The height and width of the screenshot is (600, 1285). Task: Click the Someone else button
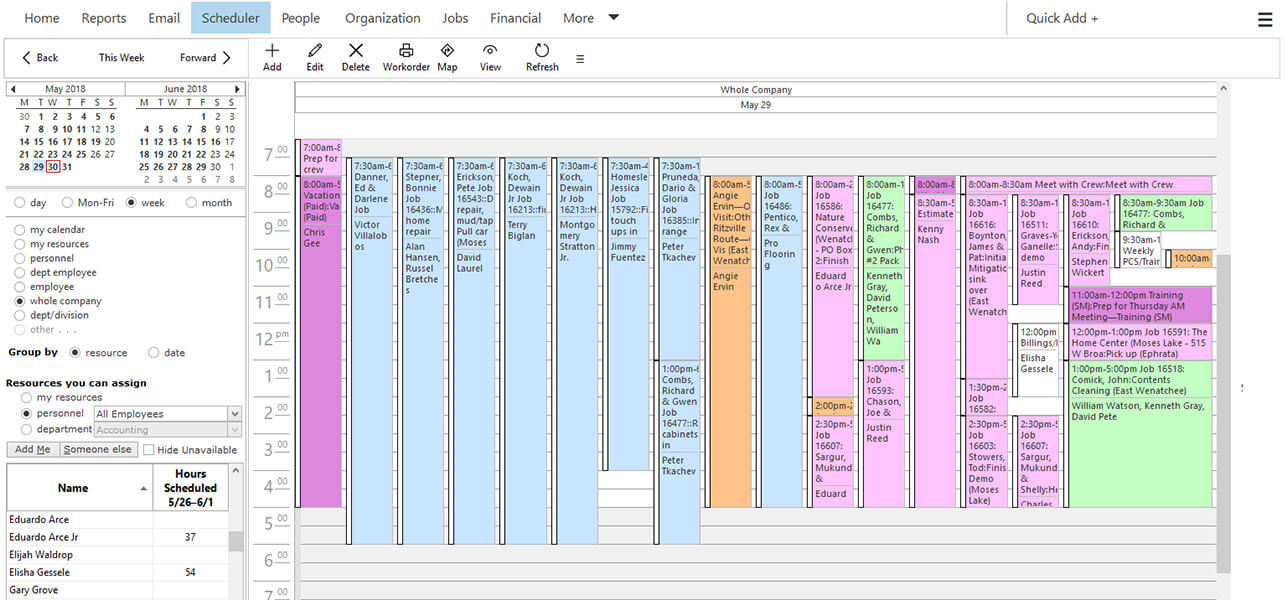pyautogui.click(x=98, y=450)
